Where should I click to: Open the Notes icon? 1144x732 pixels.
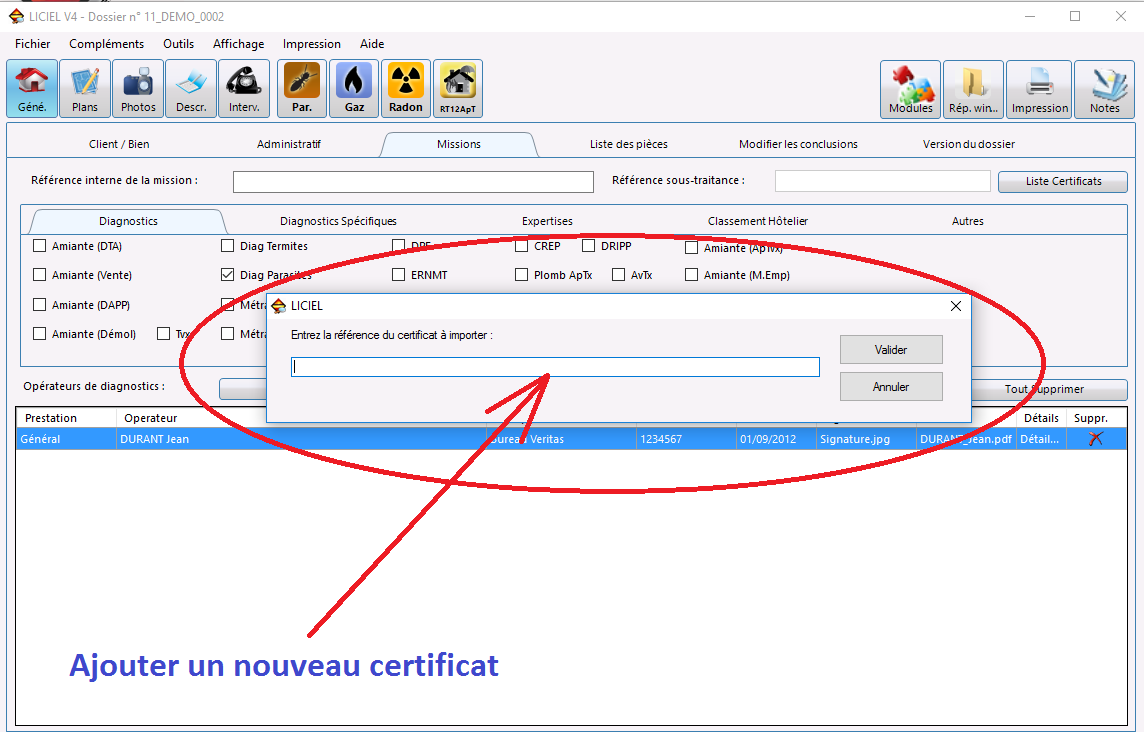[x=1105, y=90]
